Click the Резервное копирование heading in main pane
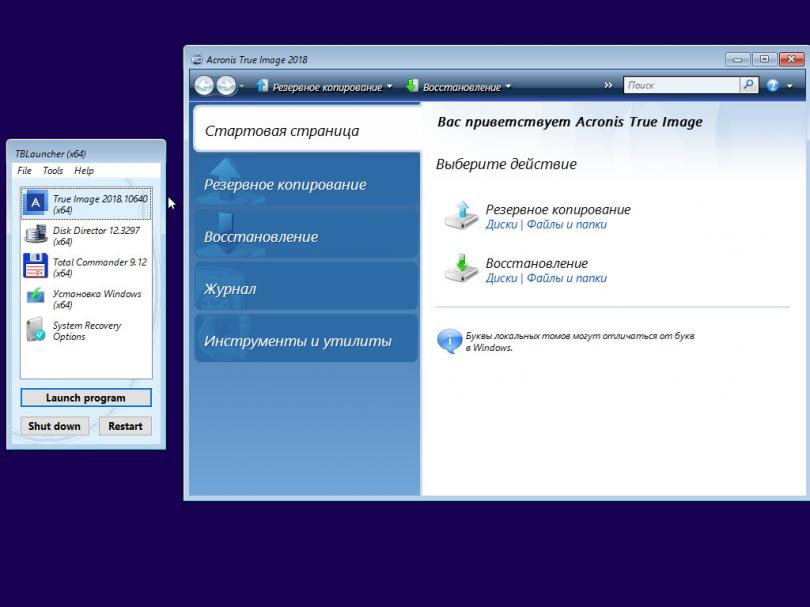 pos(558,209)
